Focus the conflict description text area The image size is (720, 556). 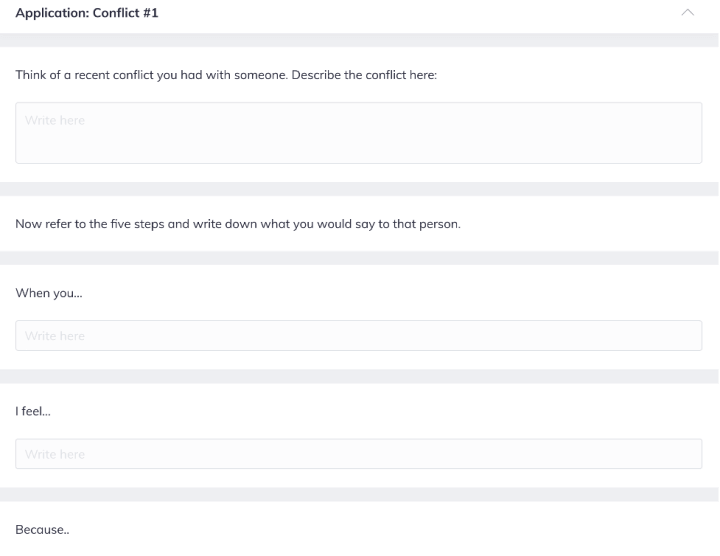(x=359, y=133)
